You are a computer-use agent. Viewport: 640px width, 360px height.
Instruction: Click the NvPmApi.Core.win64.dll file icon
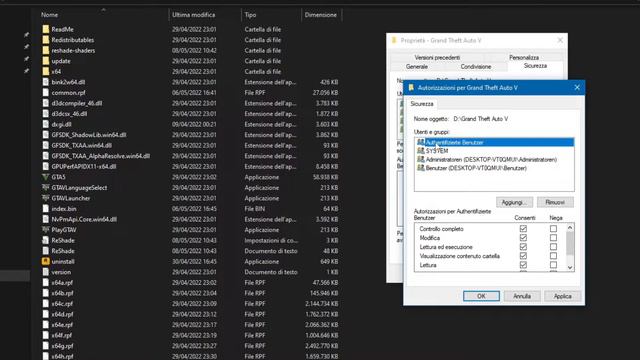coord(46,219)
